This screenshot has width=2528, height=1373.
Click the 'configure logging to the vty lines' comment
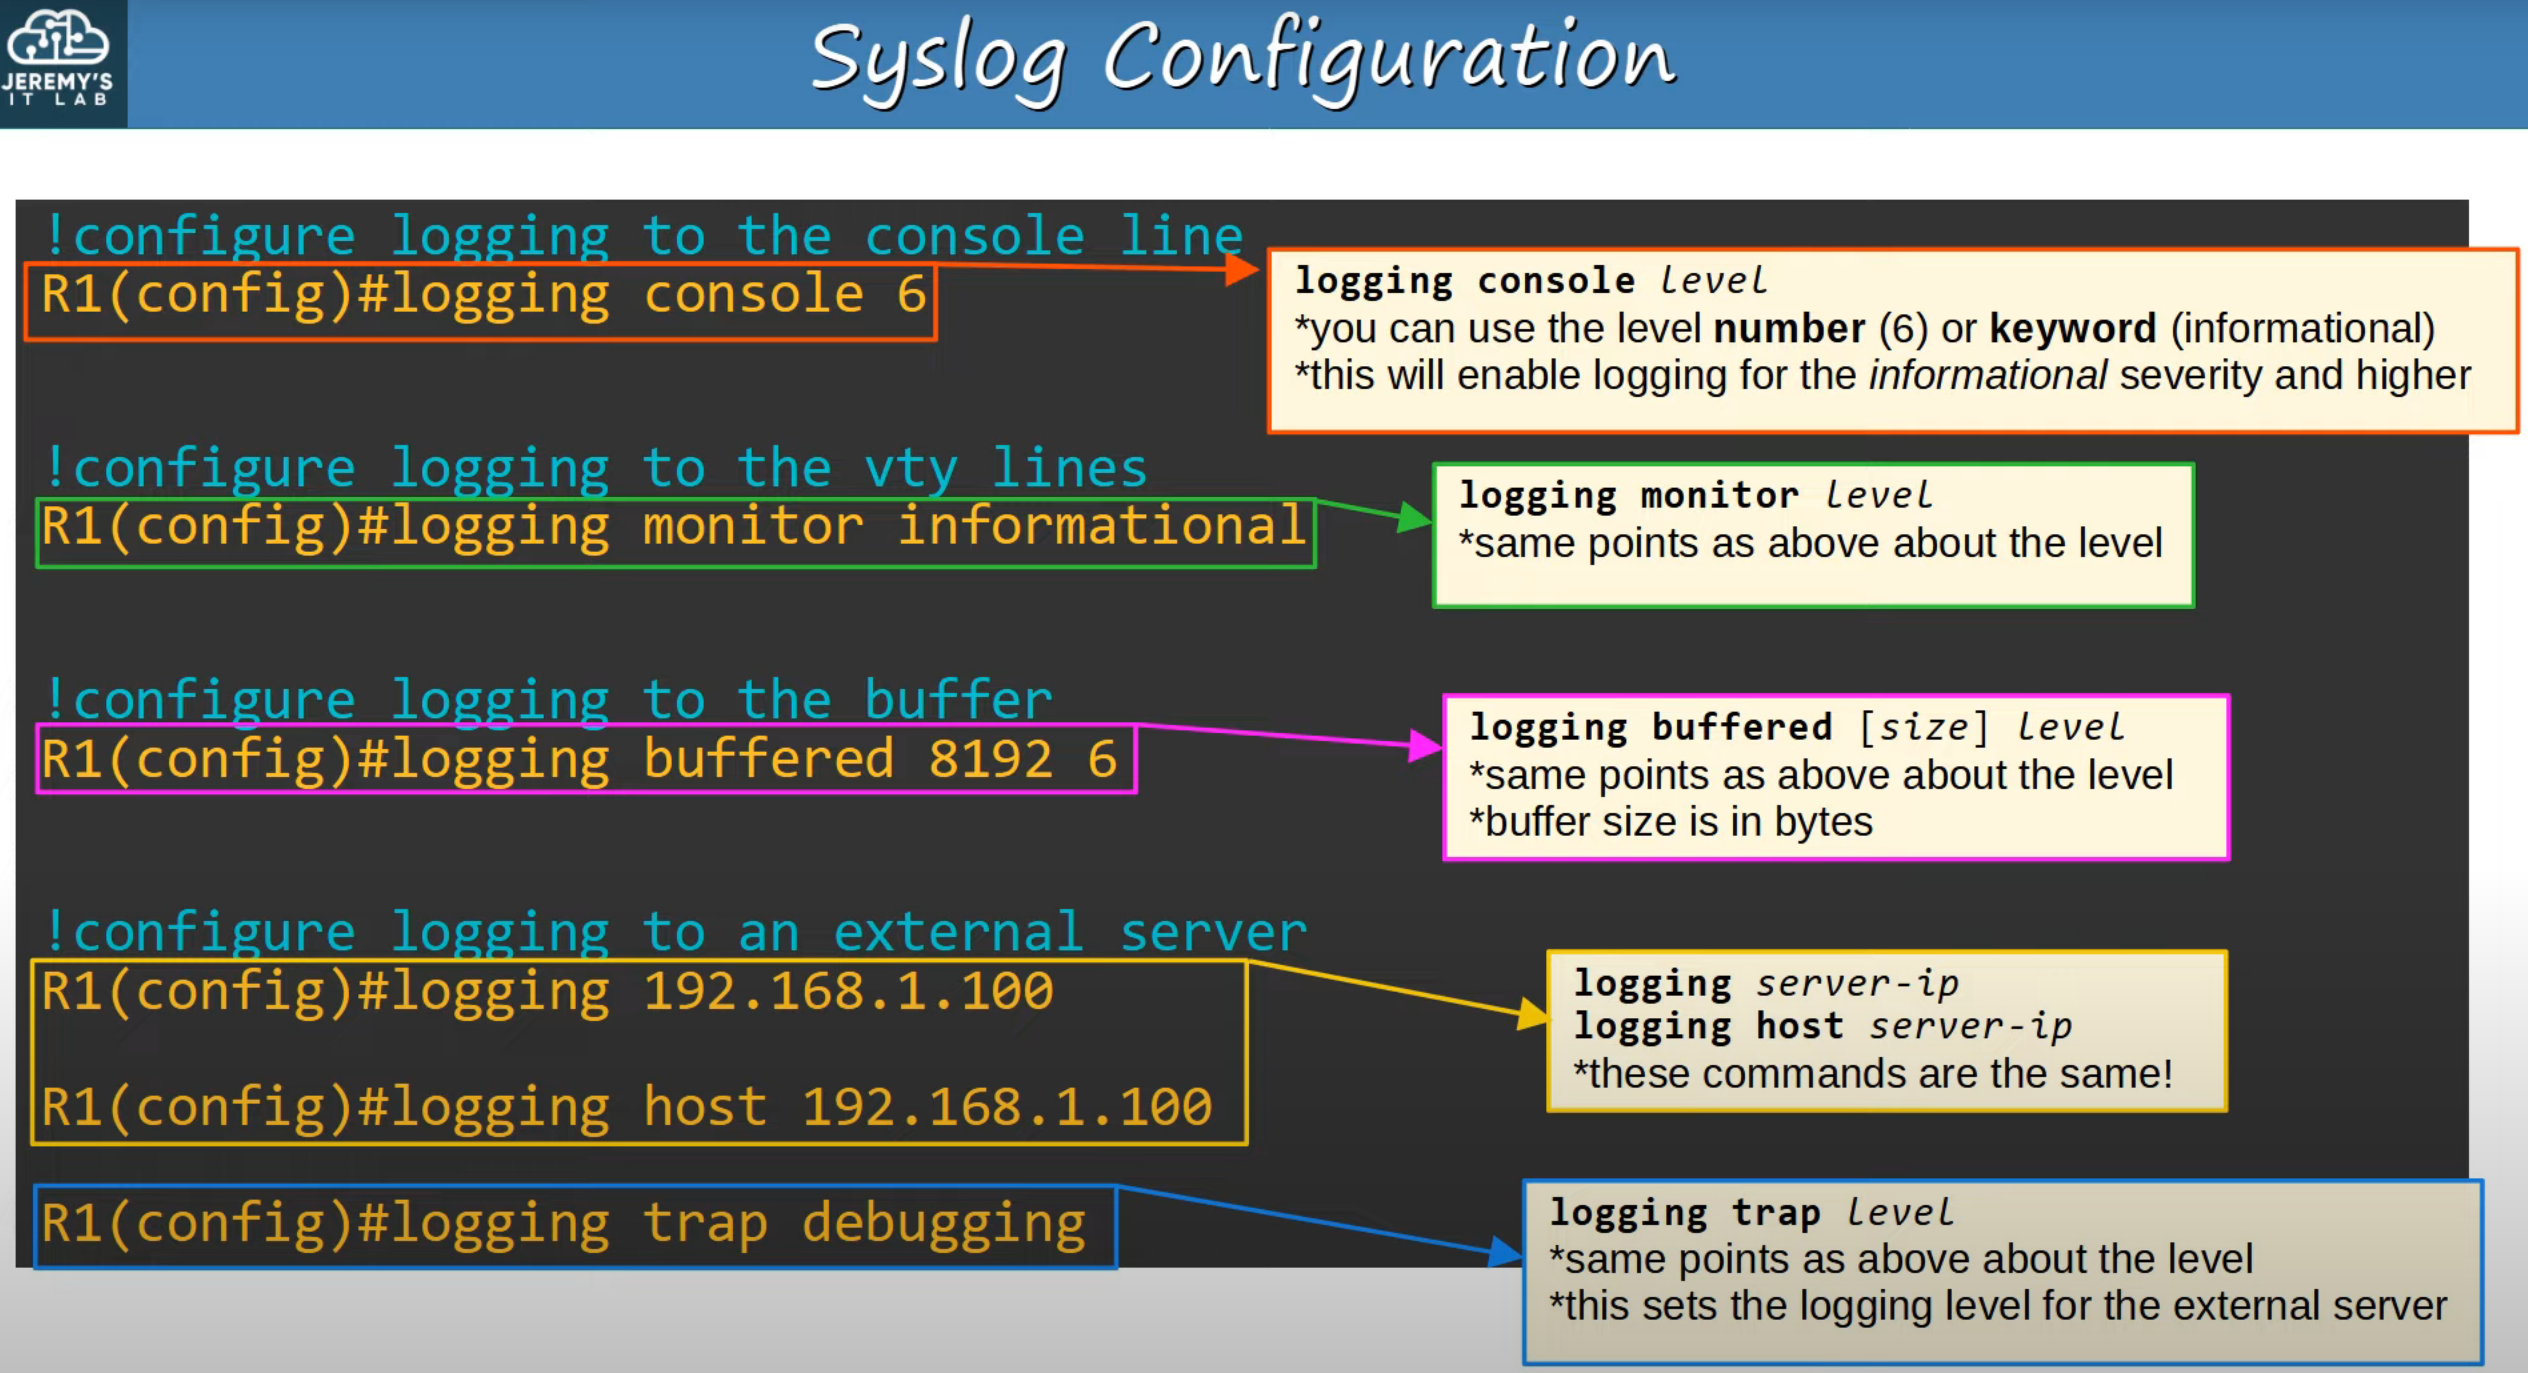pos(596,469)
